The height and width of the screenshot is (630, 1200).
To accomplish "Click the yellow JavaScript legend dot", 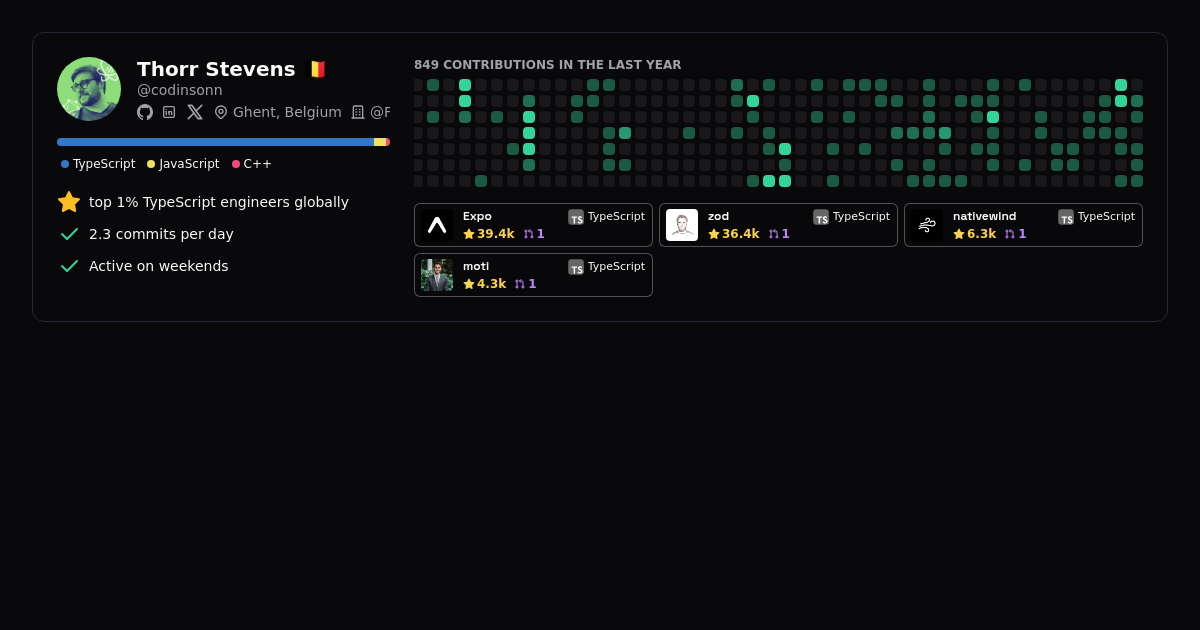I will pos(151,164).
